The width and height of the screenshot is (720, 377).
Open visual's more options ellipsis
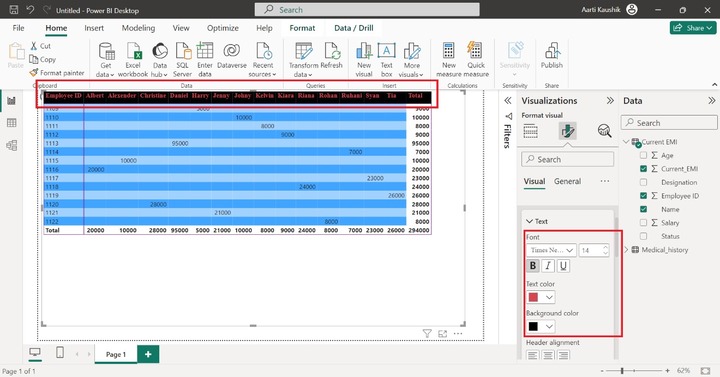458,333
